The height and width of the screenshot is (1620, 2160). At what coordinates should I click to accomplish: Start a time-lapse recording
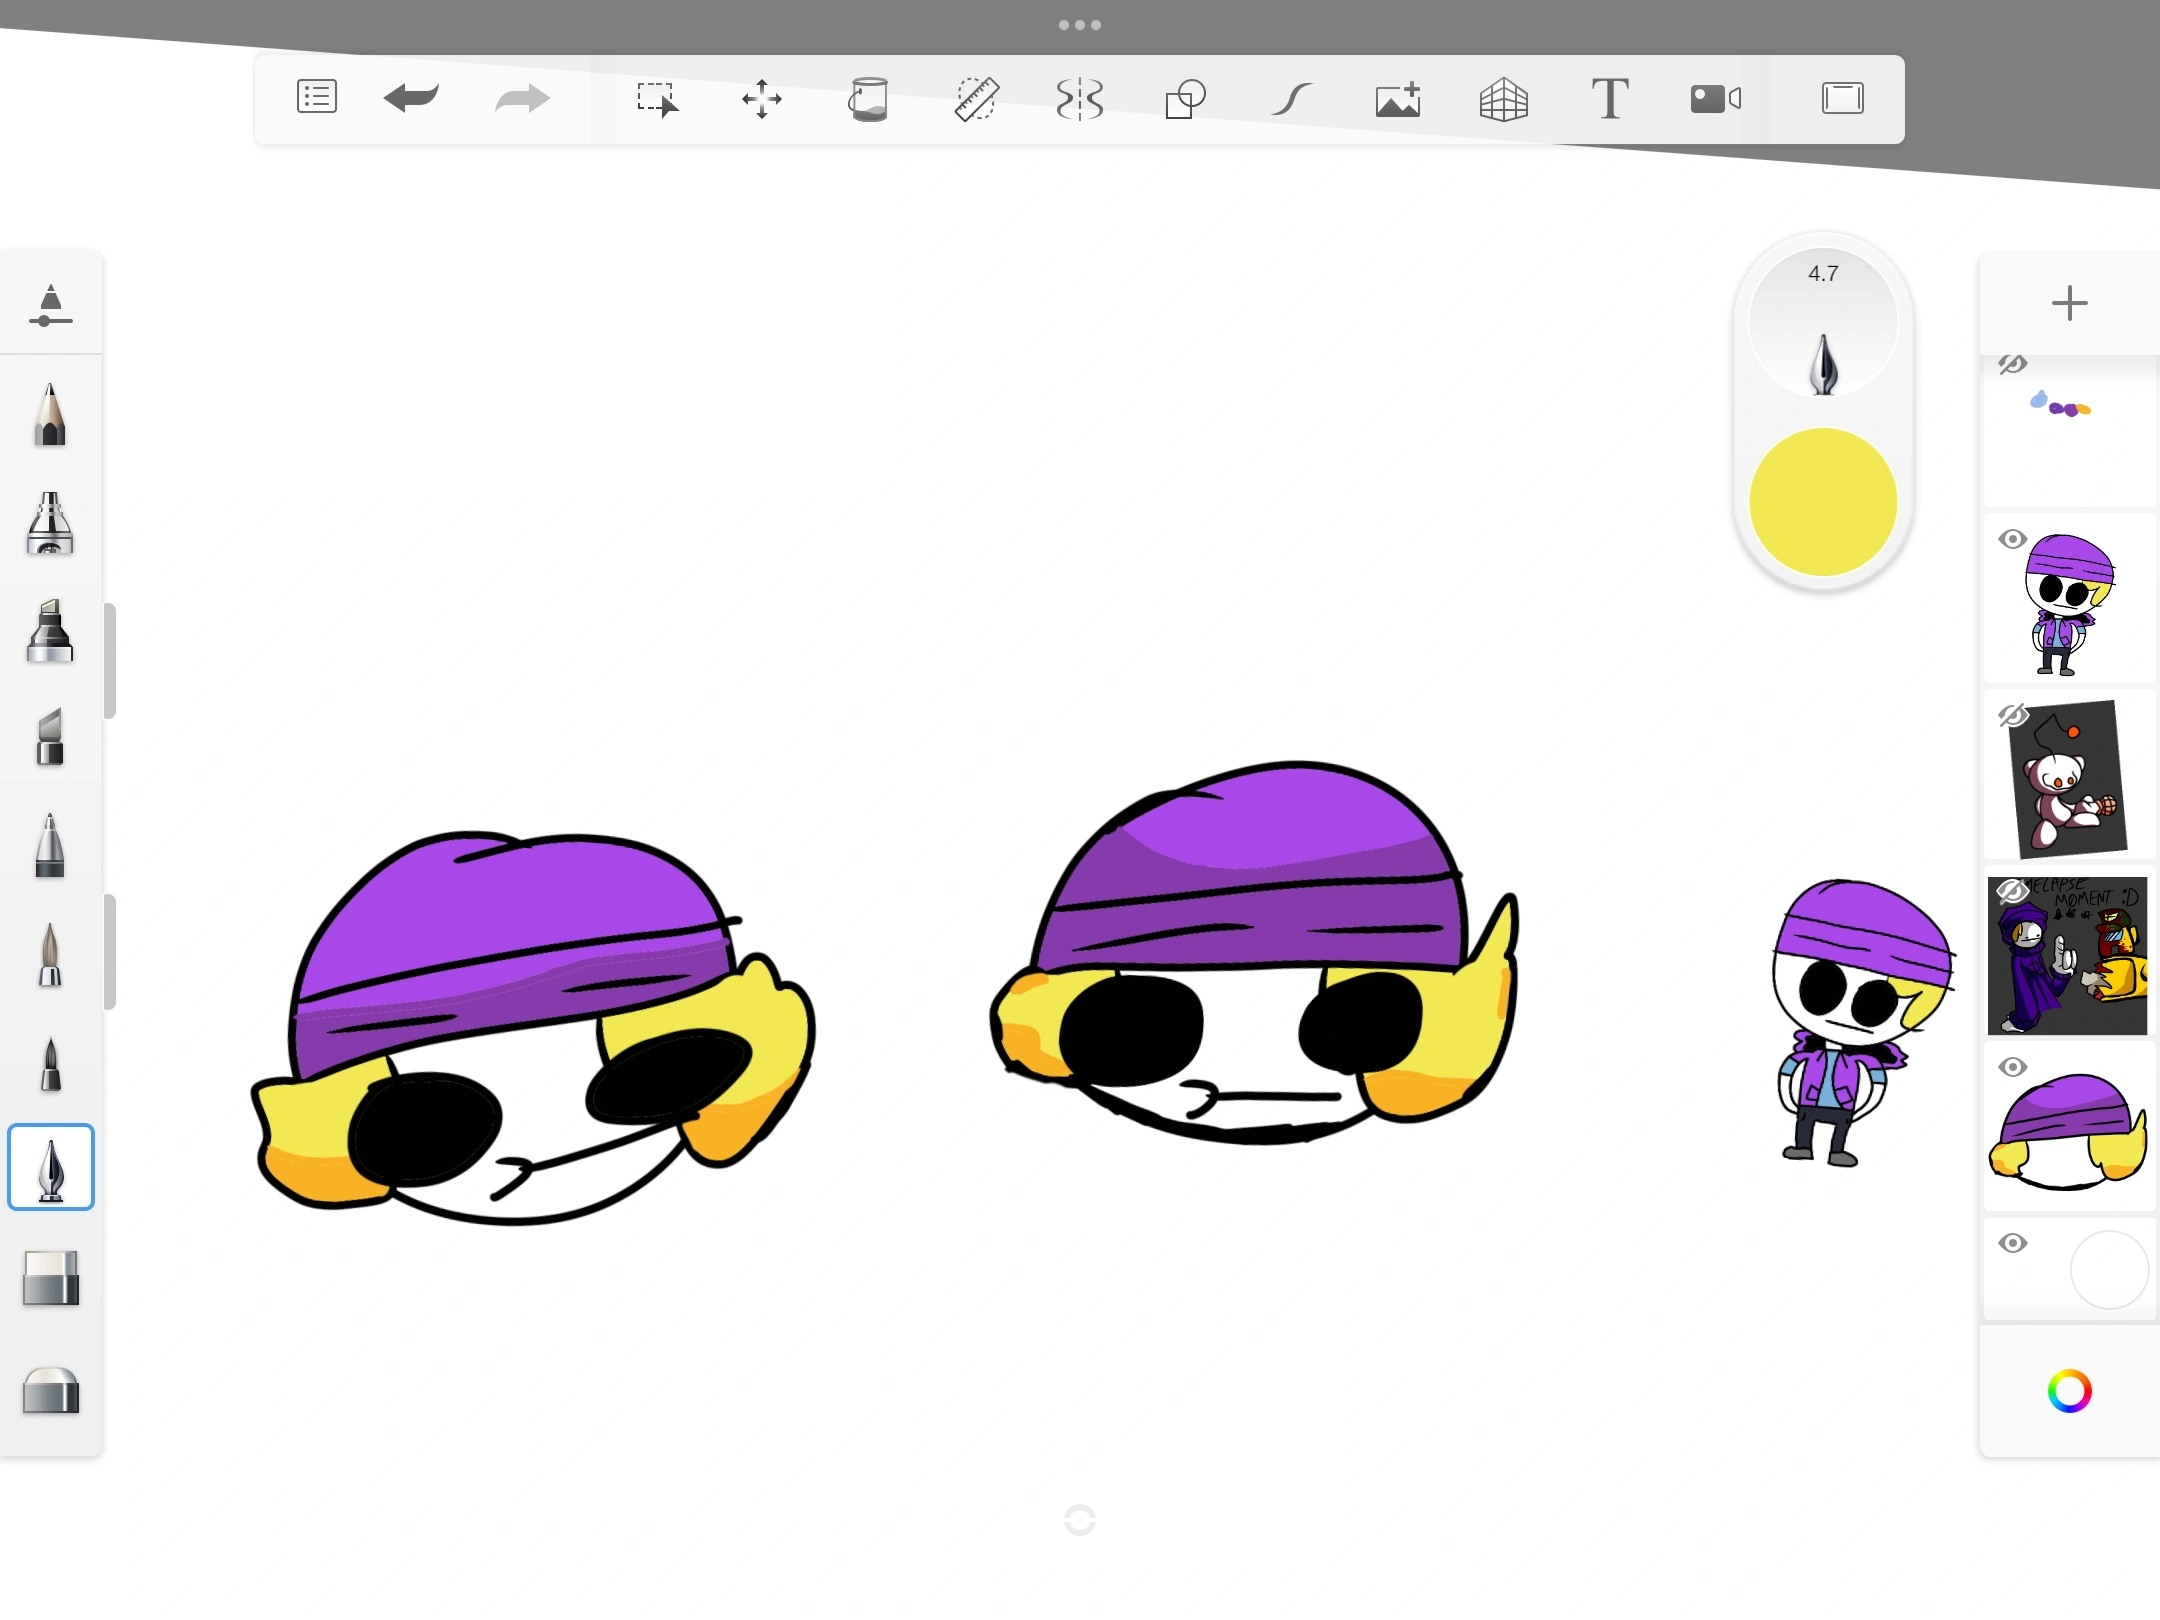1714,98
